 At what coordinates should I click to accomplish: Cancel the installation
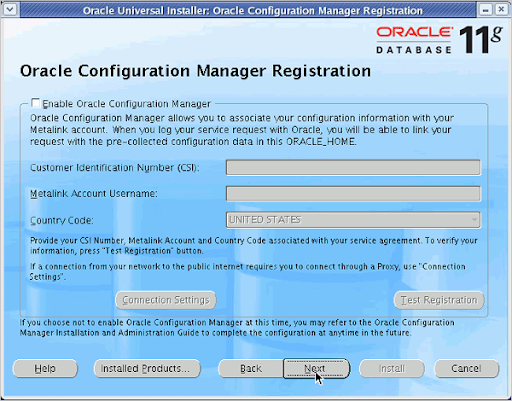[467, 368]
